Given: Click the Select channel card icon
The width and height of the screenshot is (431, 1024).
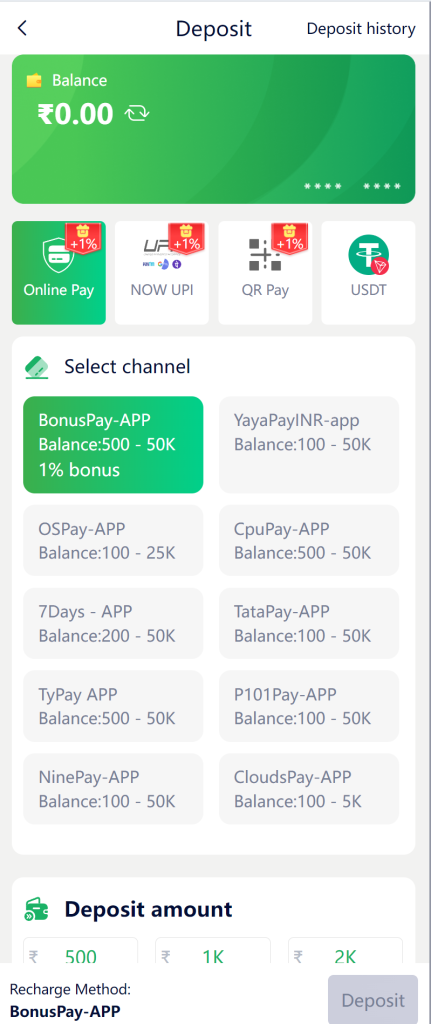Looking at the screenshot, I should click(x=37, y=367).
